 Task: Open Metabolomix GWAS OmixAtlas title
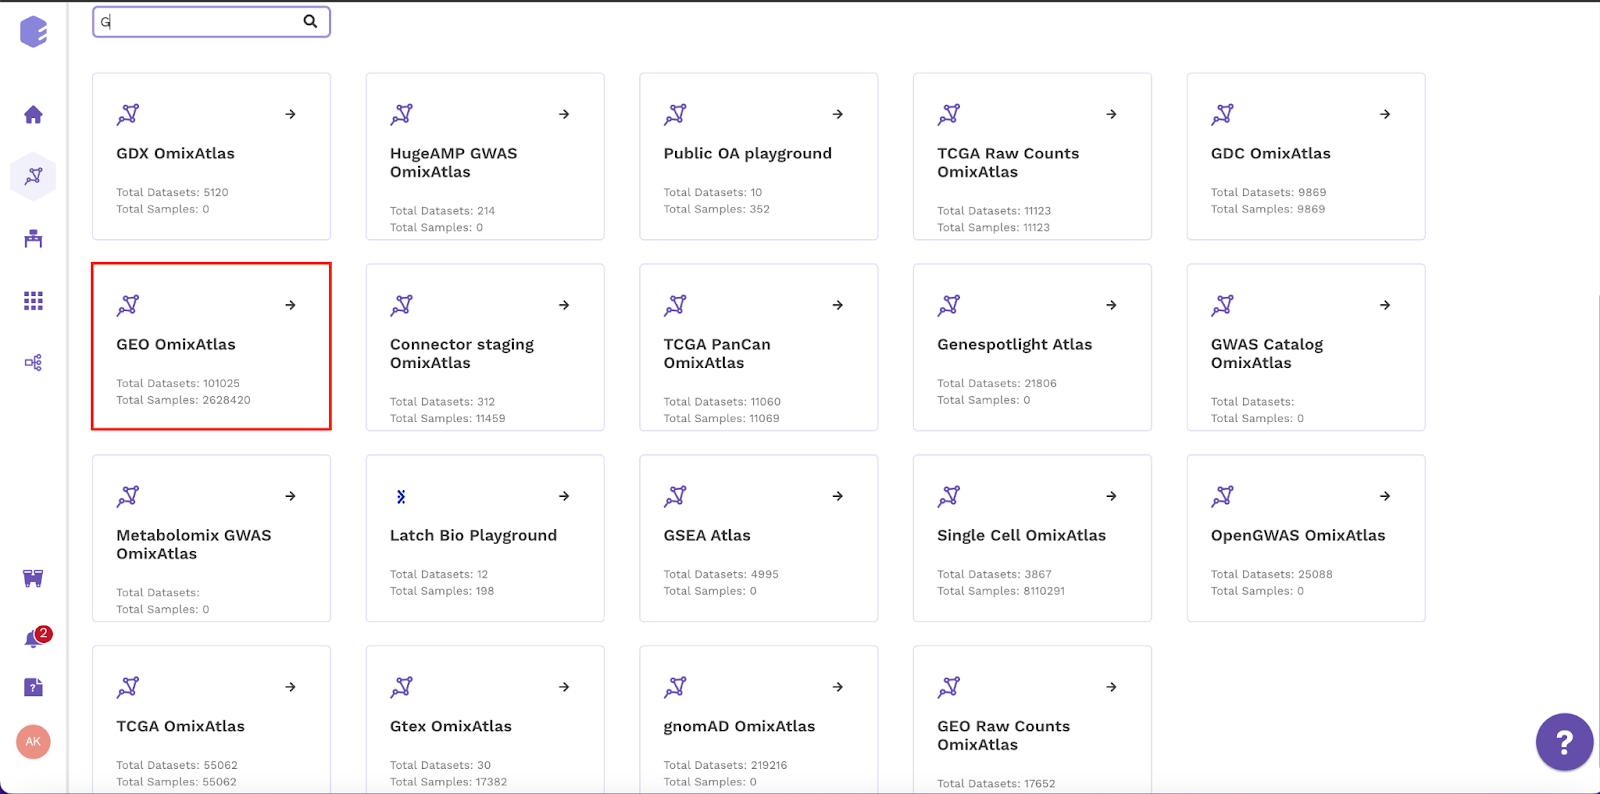click(x=194, y=544)
